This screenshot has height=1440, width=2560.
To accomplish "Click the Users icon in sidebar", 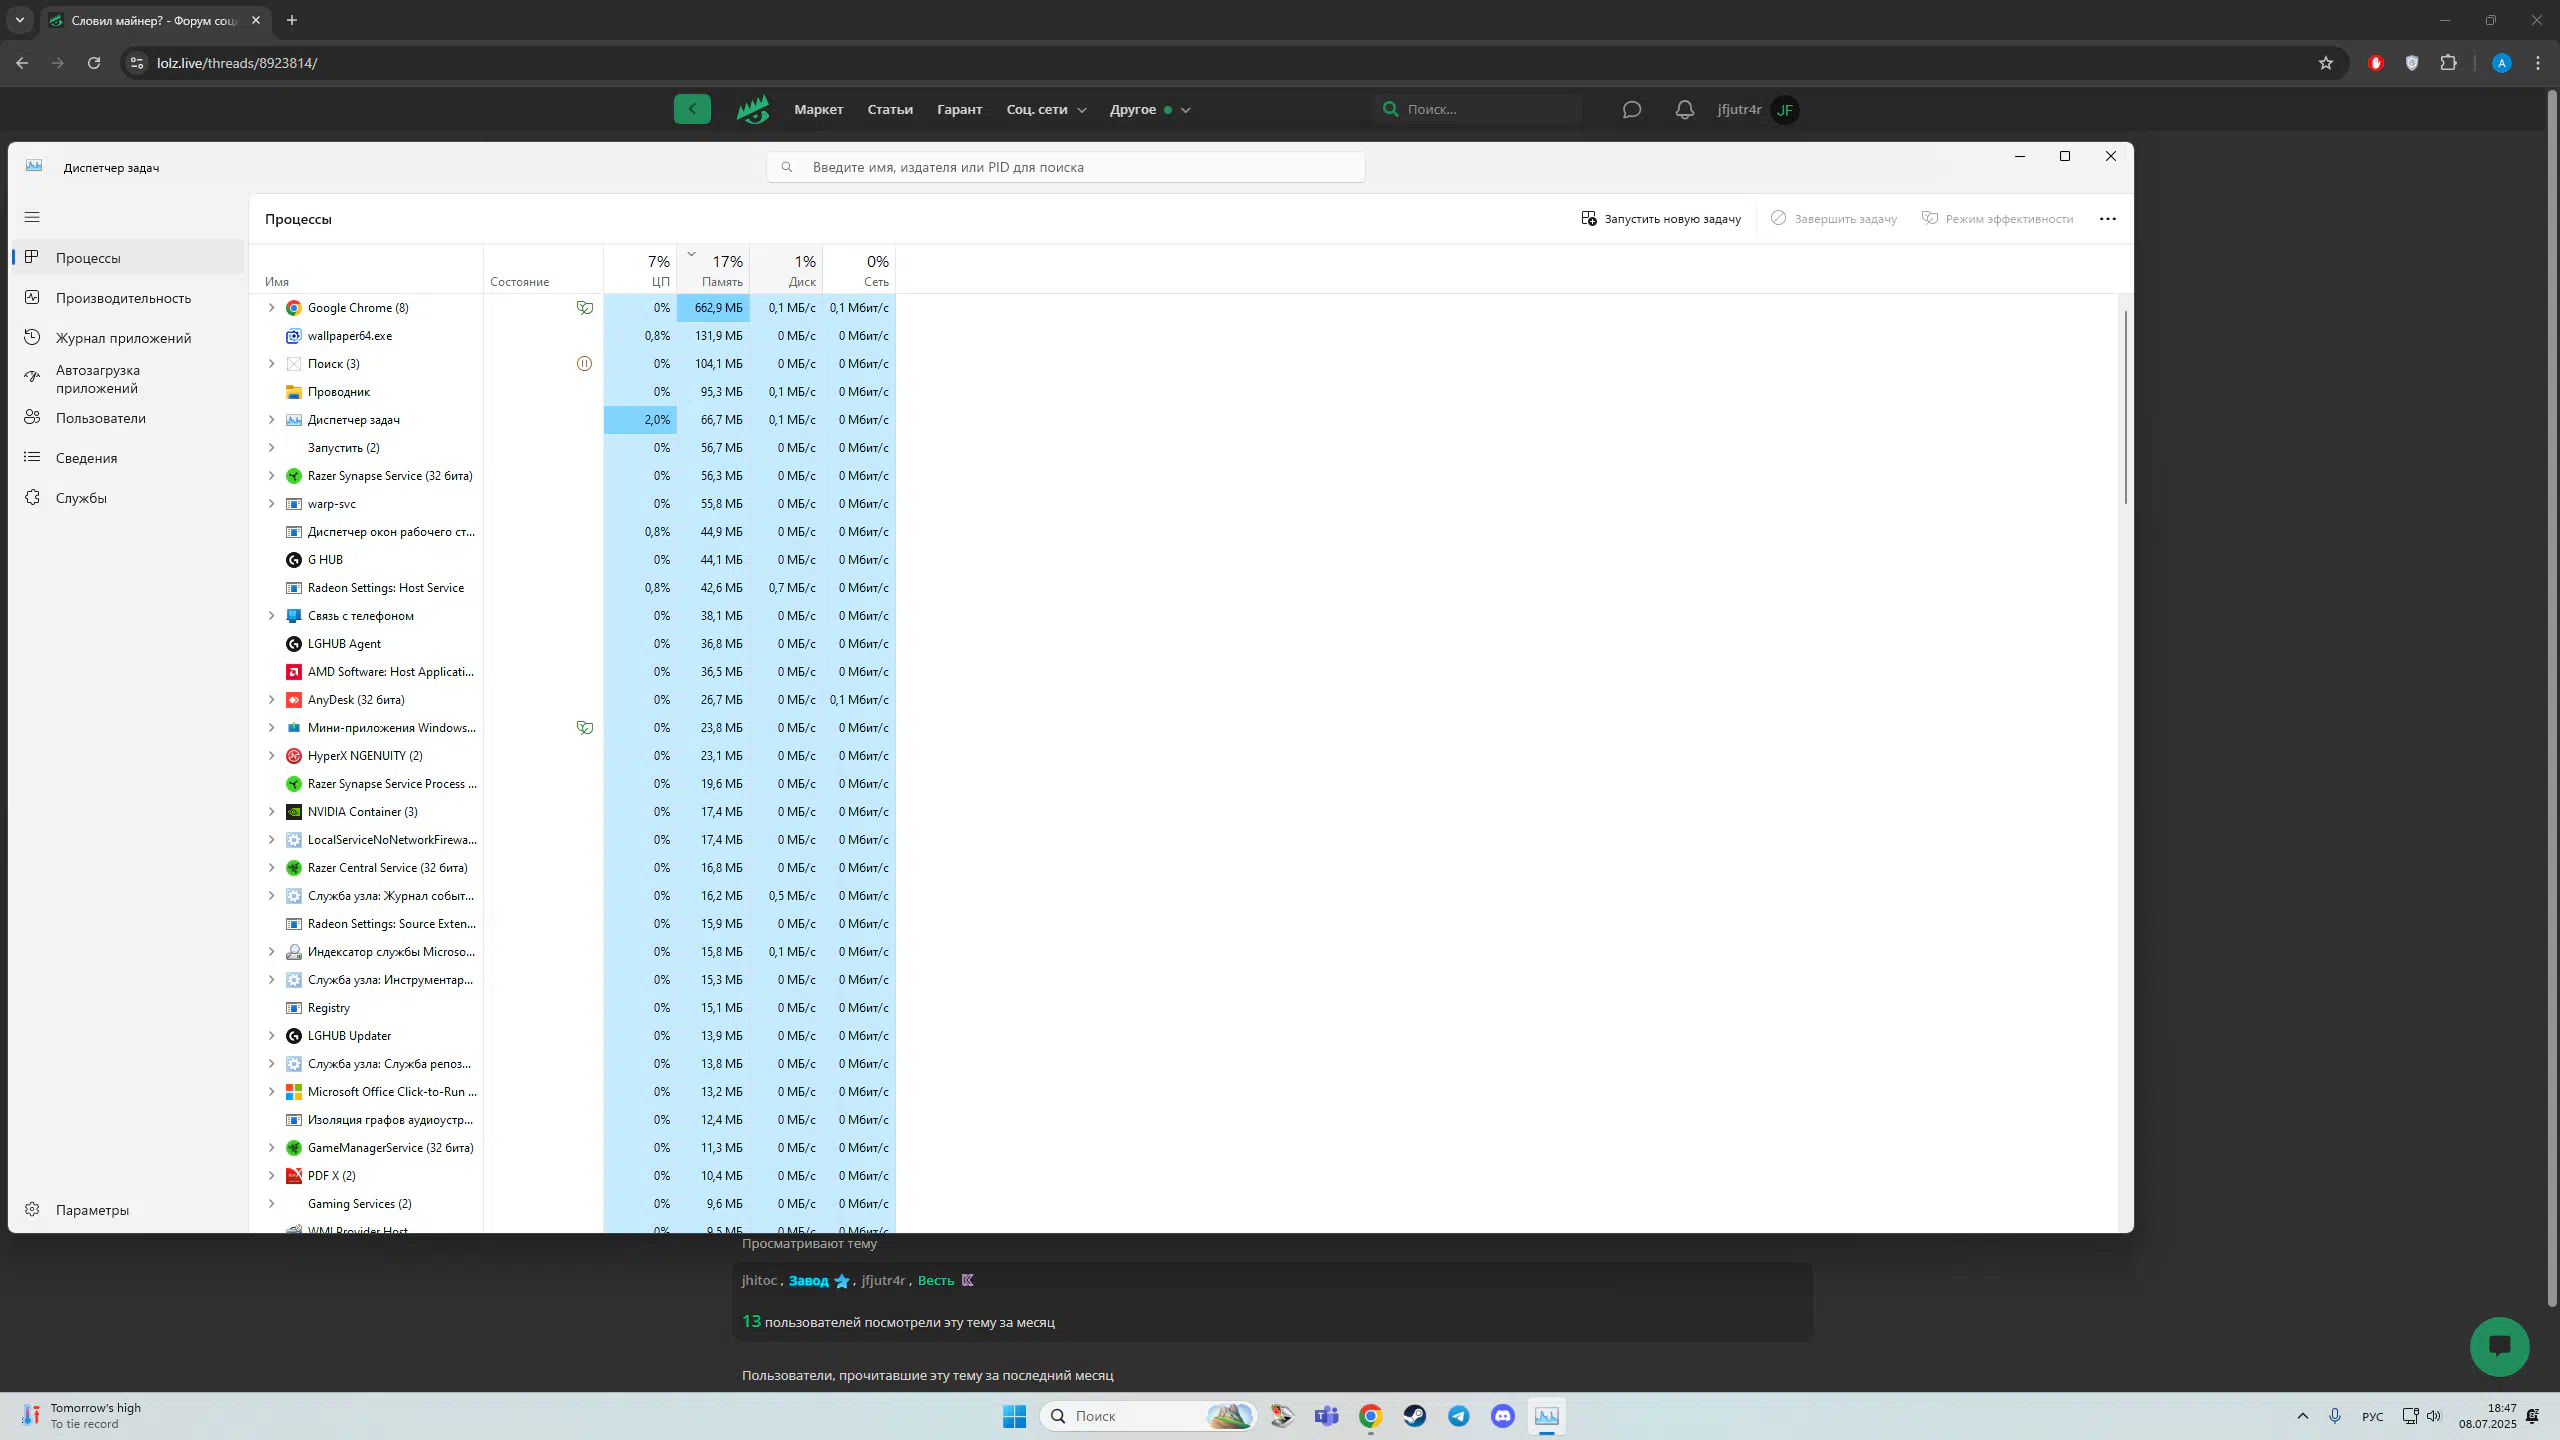I will click(x=32, y=417).
